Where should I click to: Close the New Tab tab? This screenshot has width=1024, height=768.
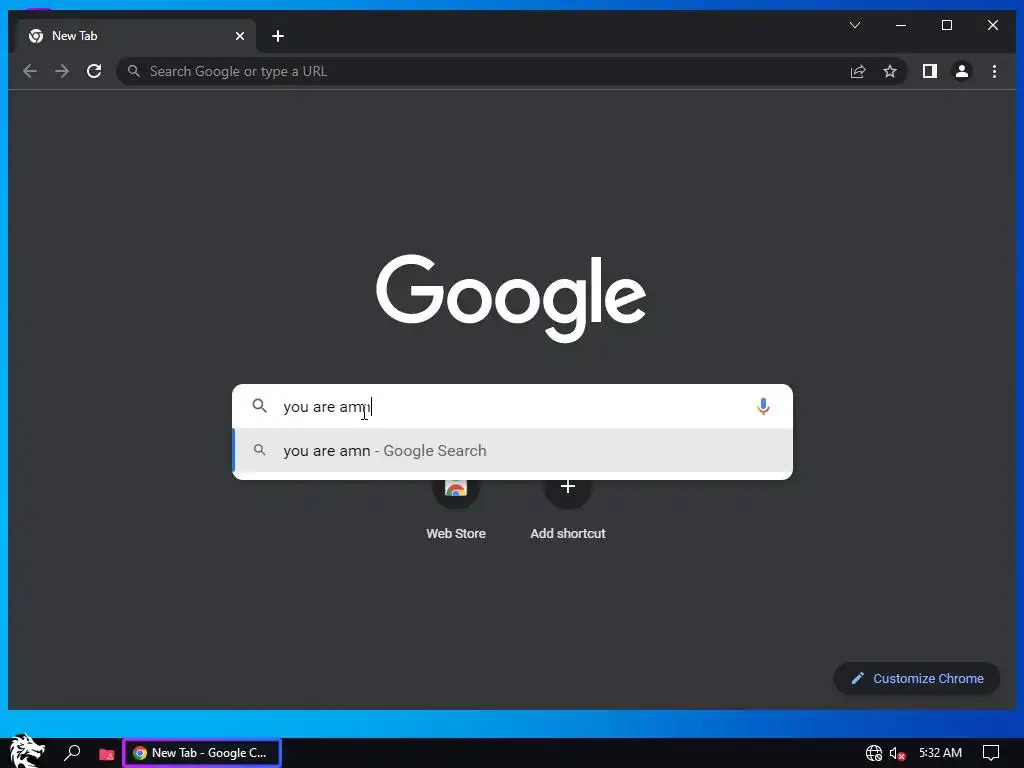[x=240, y=36]
